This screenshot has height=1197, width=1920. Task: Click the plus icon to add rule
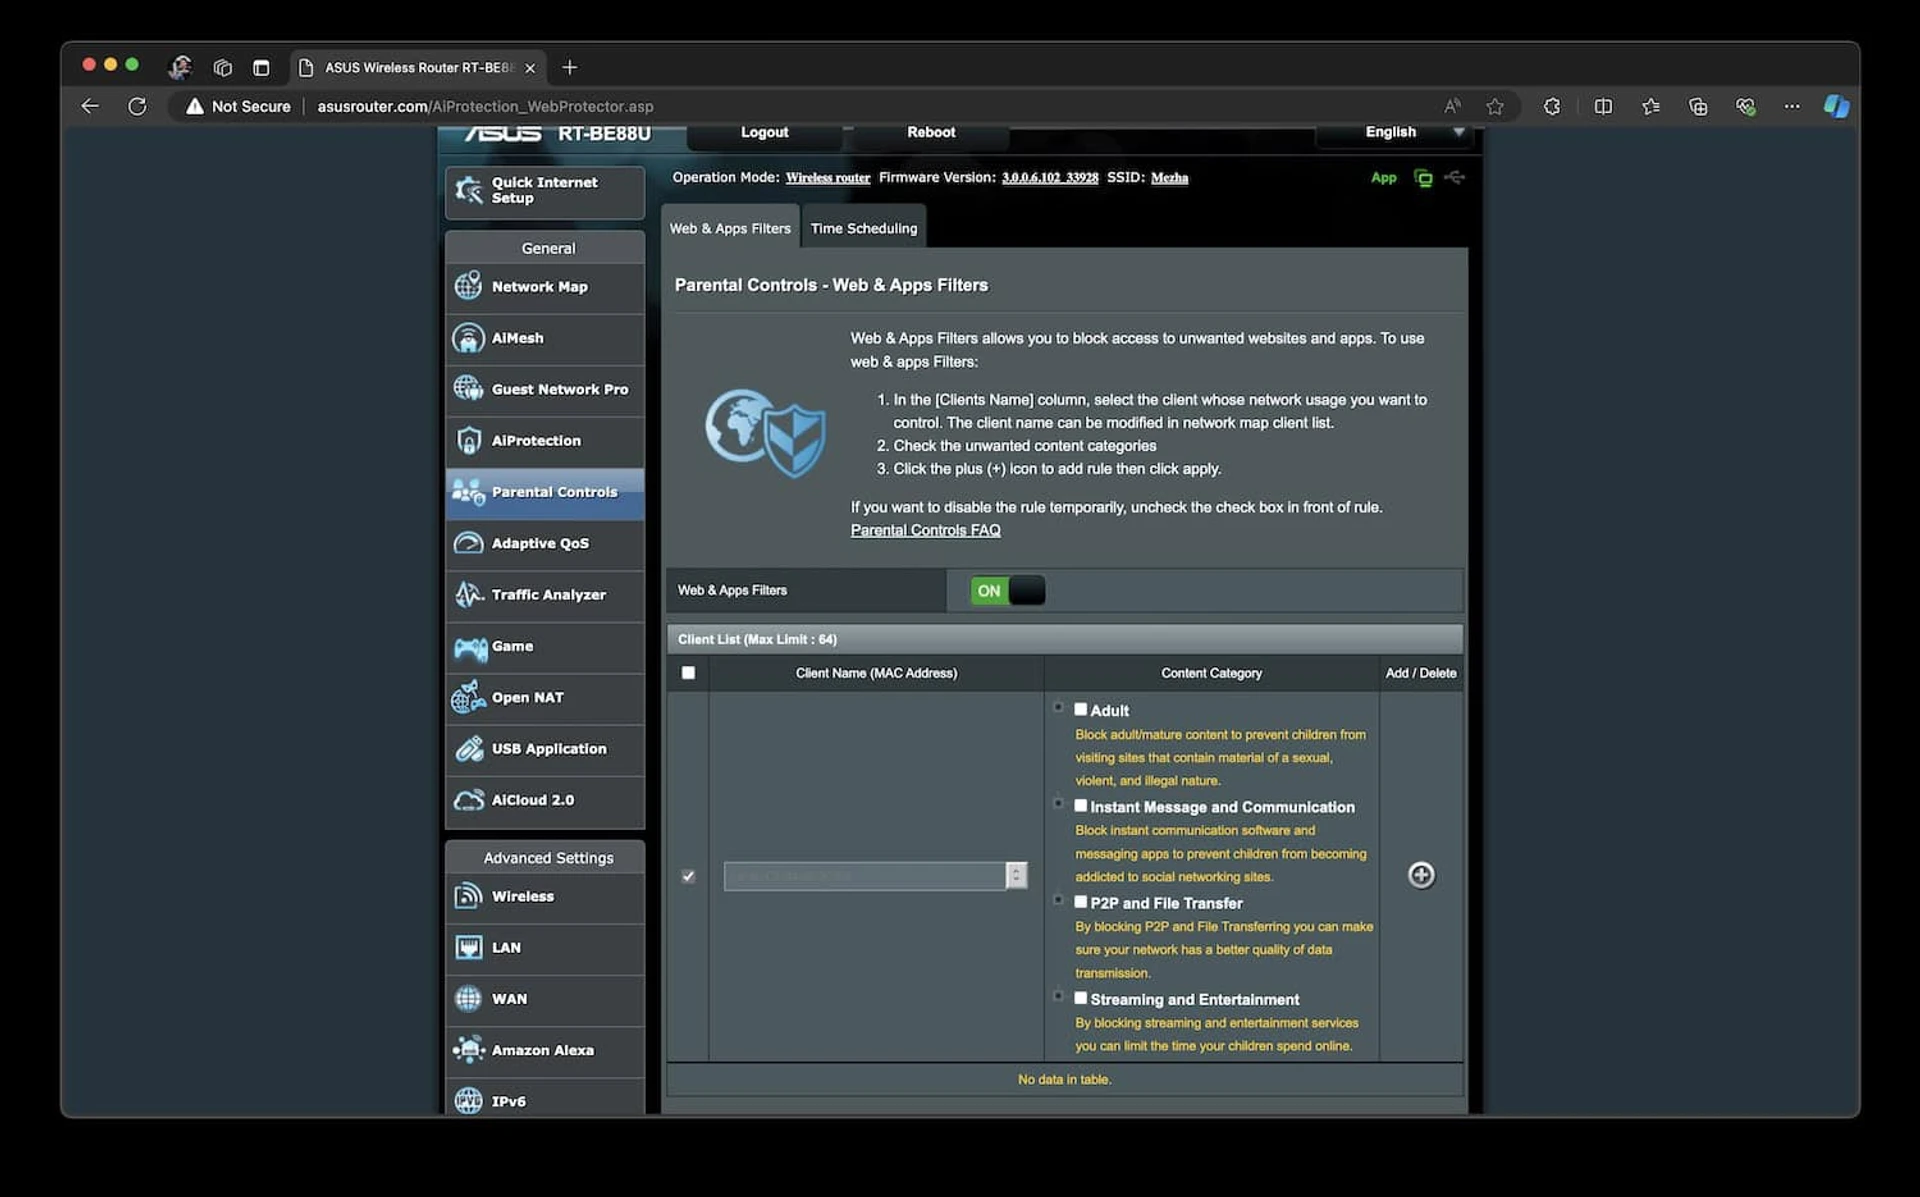[1421, 875]
